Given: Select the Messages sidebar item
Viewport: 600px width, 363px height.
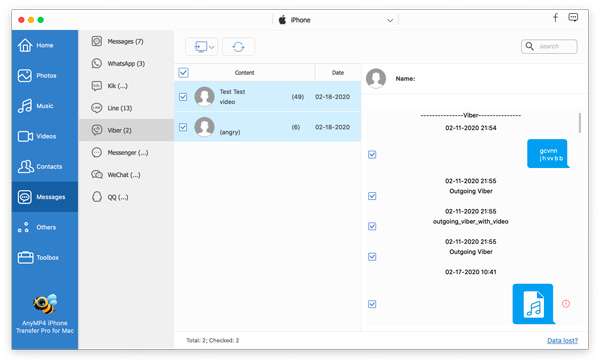Looking at the screenshot, I should (x=44, y=197).
